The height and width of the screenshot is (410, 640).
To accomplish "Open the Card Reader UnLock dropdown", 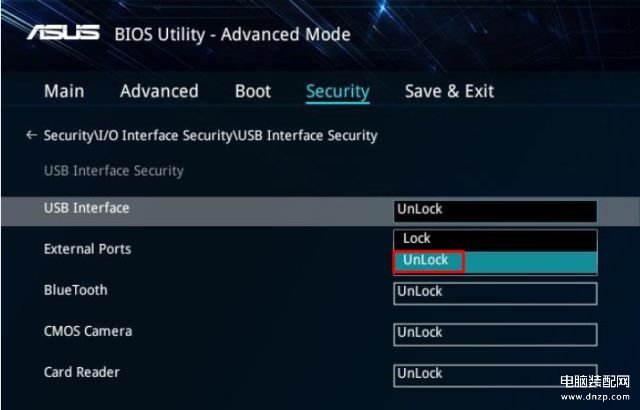I will pos(495,375).
